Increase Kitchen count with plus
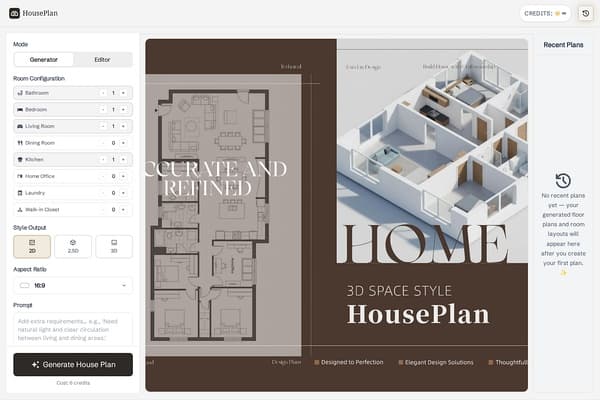Viewport: 600px width, 400px height. (x=123, y=159)
